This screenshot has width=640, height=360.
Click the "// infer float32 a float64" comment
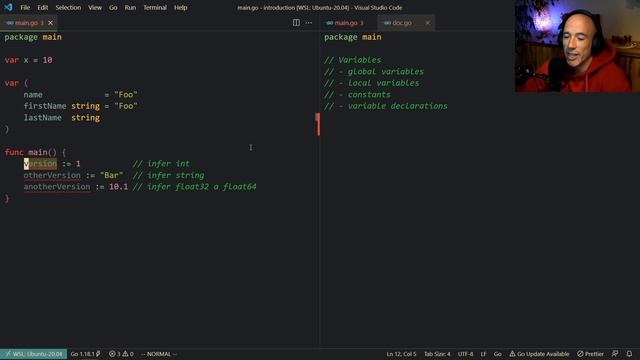195,187
